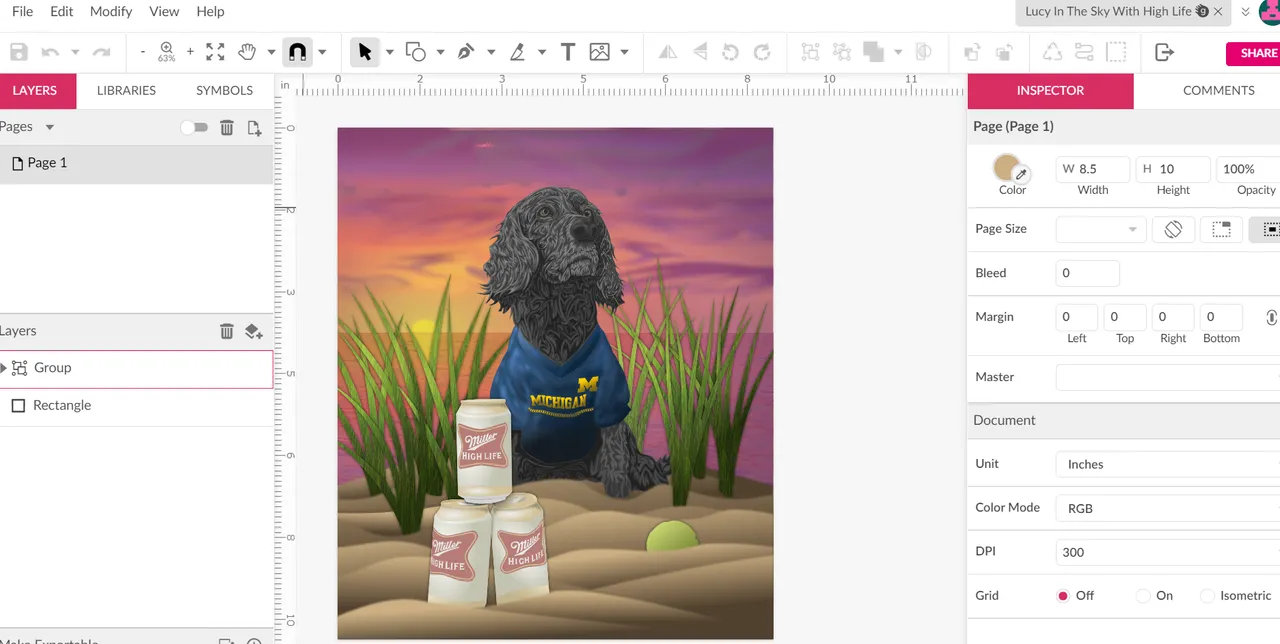Select the Insert Image tool

[599, 52]
